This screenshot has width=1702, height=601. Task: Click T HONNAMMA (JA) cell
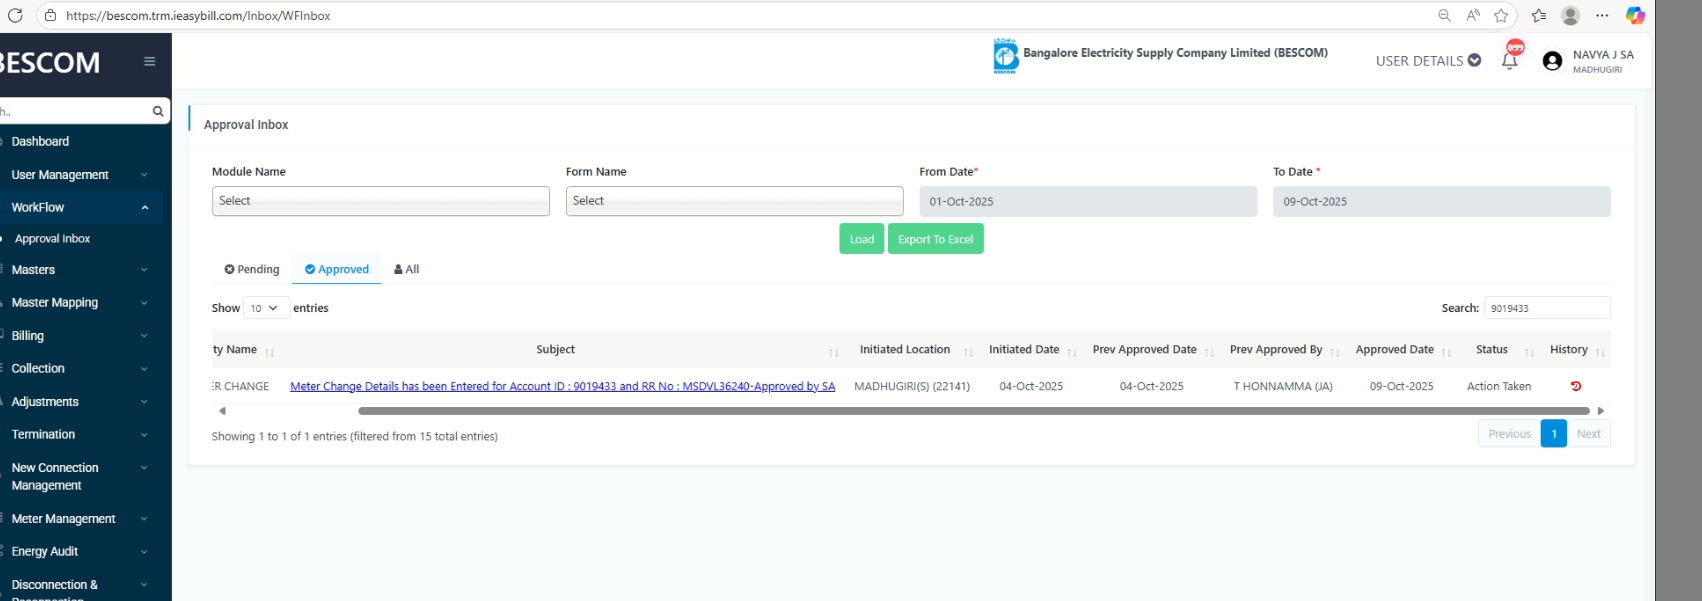click(x=1283, y=386)
